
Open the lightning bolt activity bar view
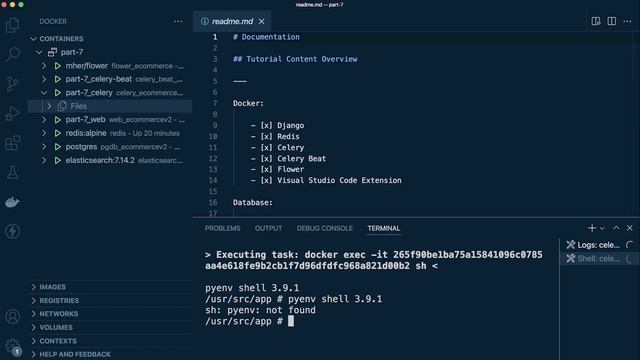point(13,231)
